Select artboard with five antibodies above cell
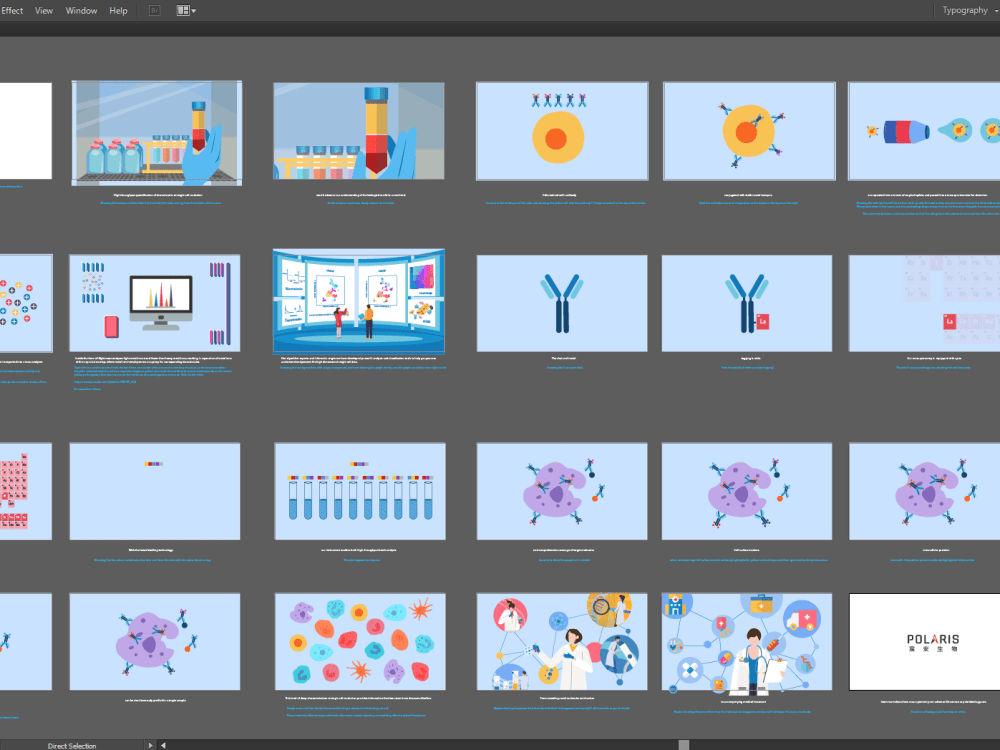This screenshot has width=1000, height=750. 562,131
